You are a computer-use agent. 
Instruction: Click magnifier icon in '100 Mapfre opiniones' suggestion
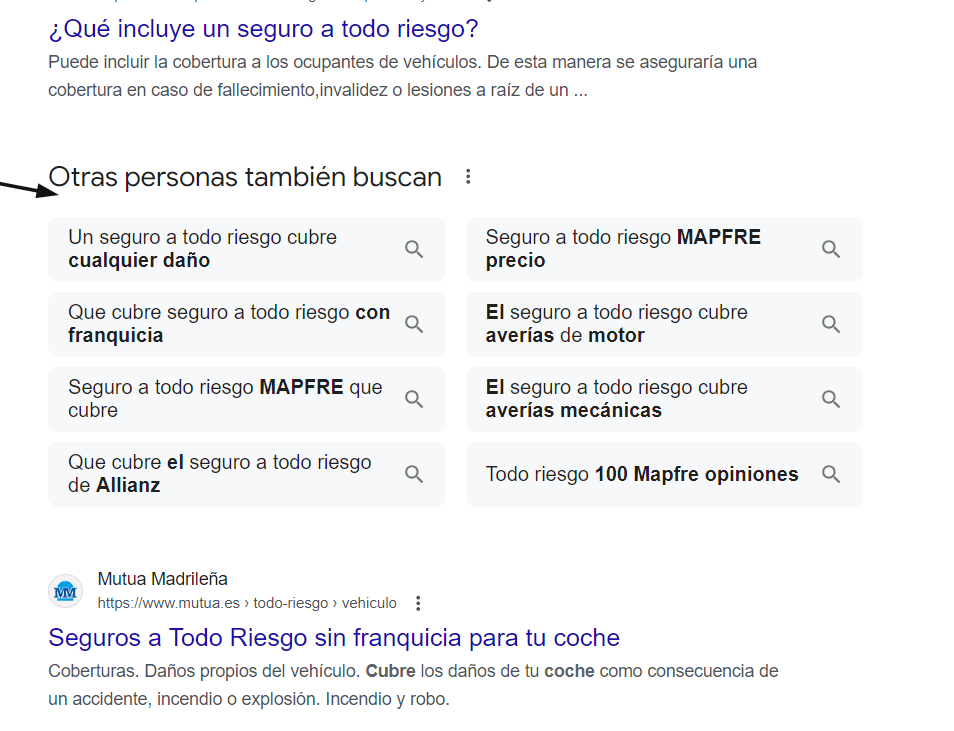tap(830, 474)
